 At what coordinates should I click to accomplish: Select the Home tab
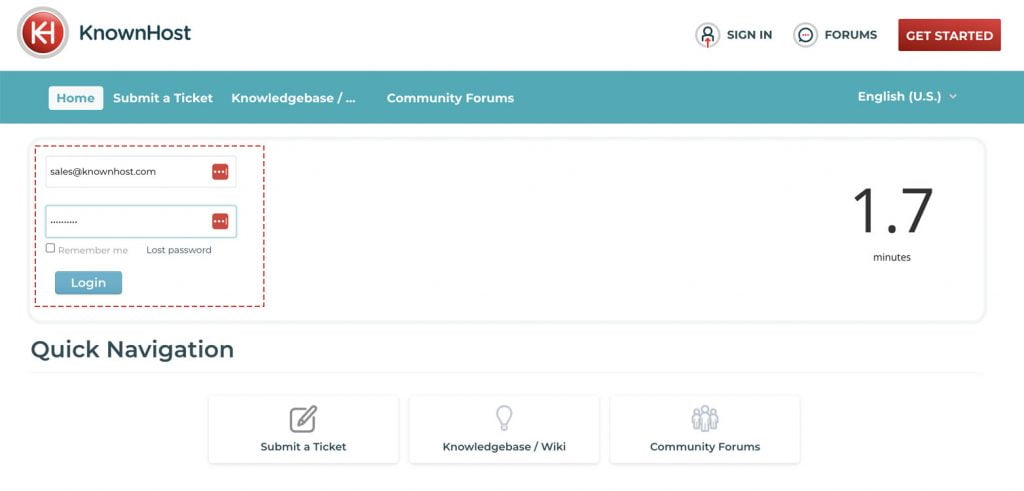76,98
